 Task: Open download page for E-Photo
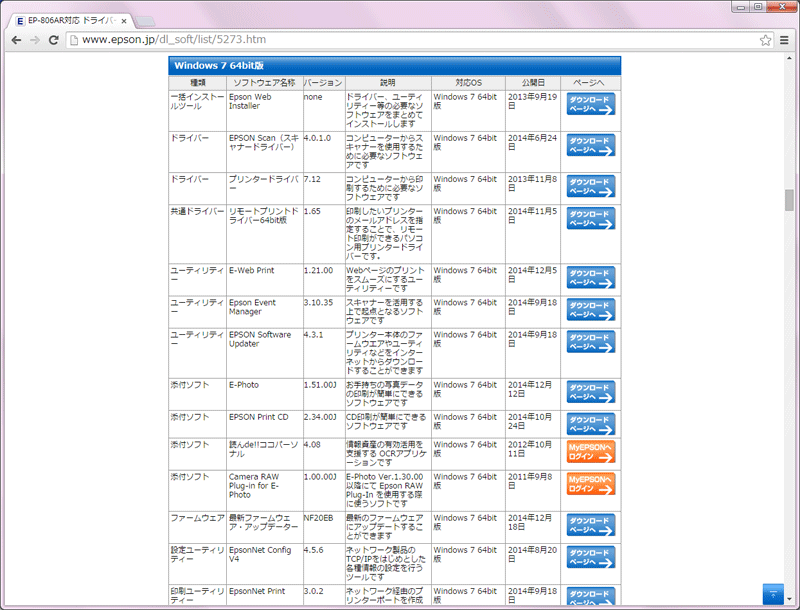click(591, 392)
